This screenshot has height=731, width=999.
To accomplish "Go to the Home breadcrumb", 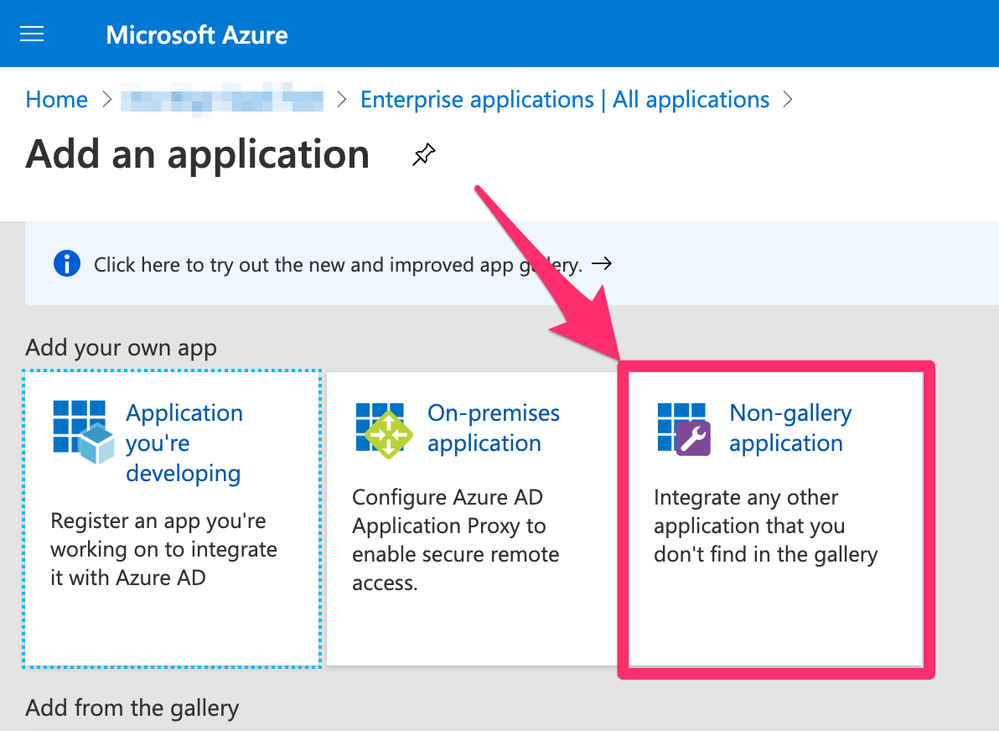I will click(x=57, y=99).
